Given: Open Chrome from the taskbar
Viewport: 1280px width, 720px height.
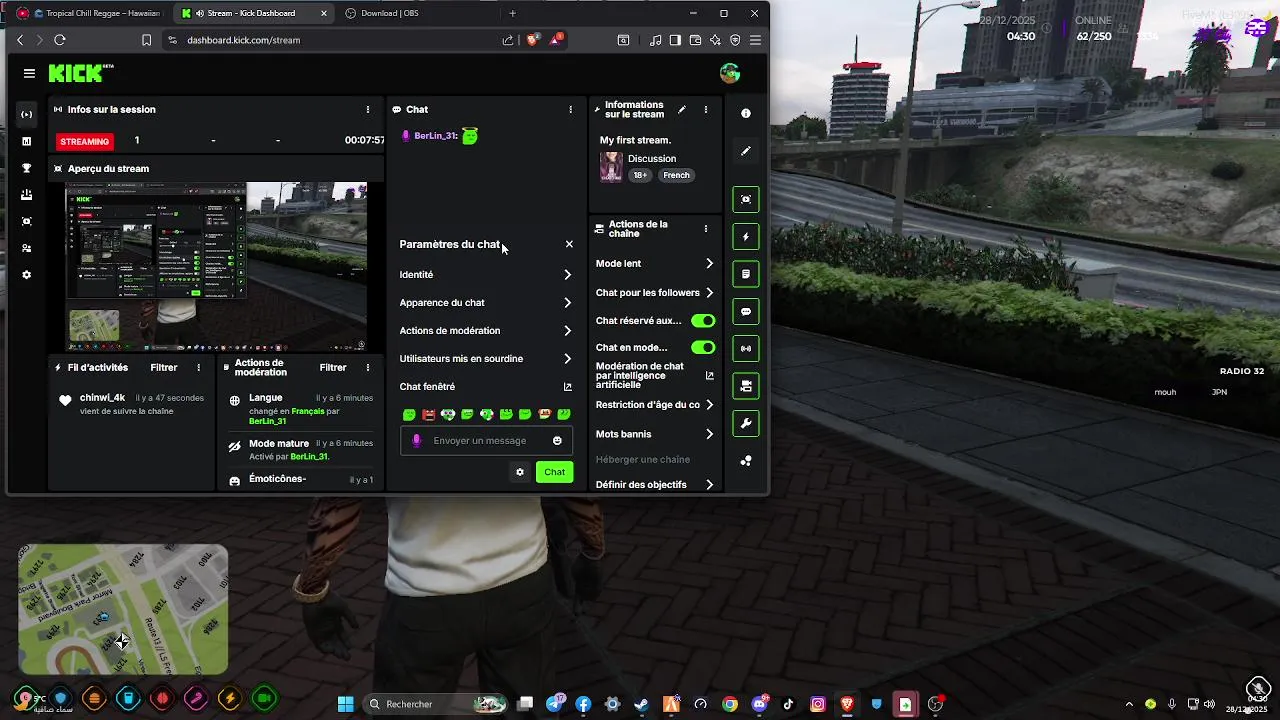Looking at the screenshot, I should pyautogui.click(x=730, y=704).
